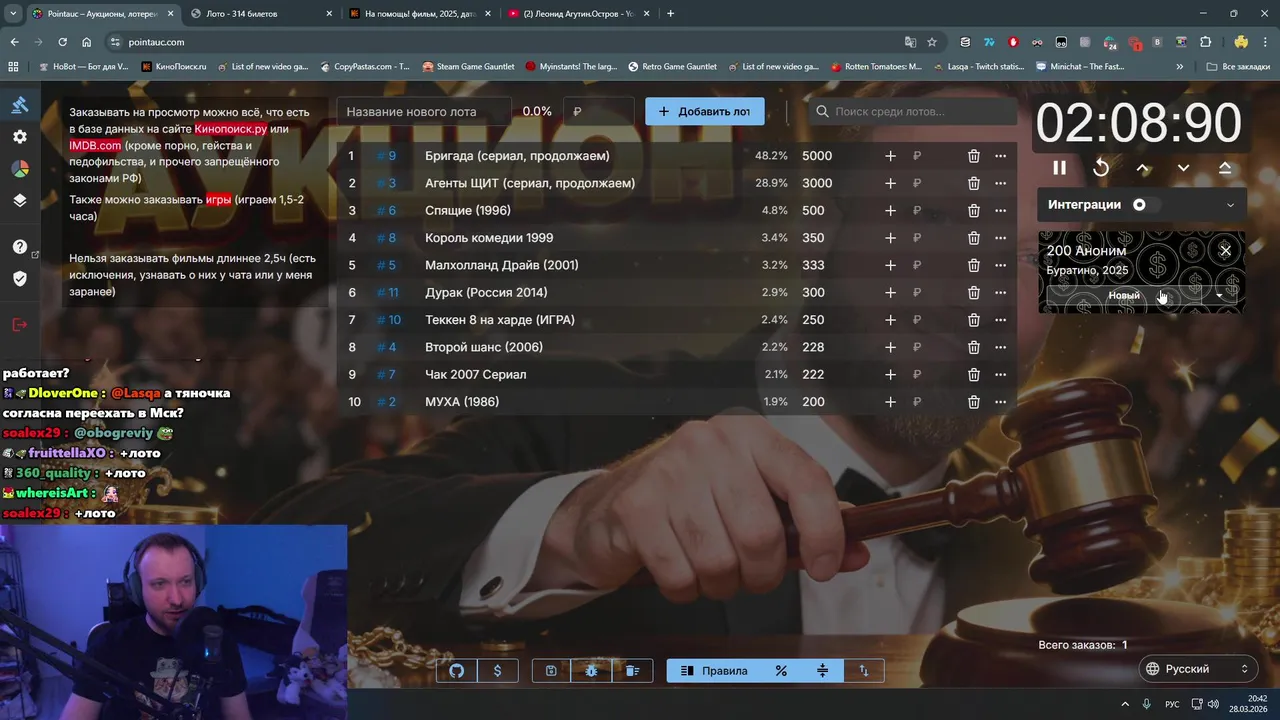Click plus on the Спящие (1996) lot
1280x720 pixels.
tap(890, 210)
